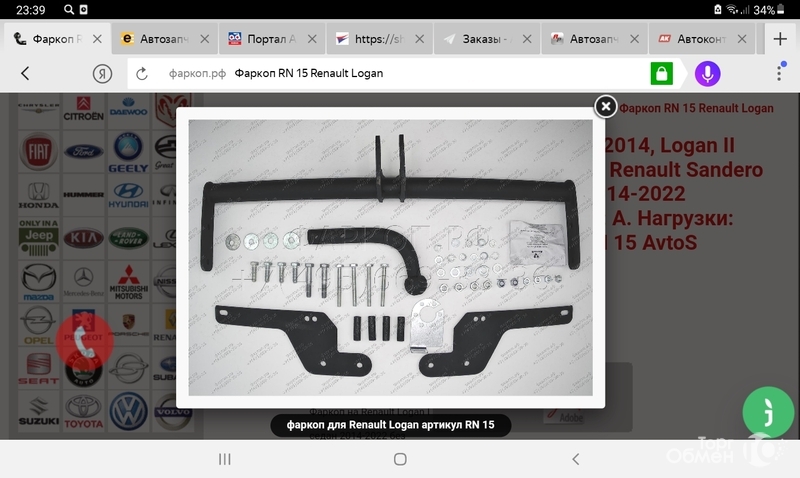Activate the purple voice search microphone
The width and height of the screenshot is (800, 478).
[708, 73]
